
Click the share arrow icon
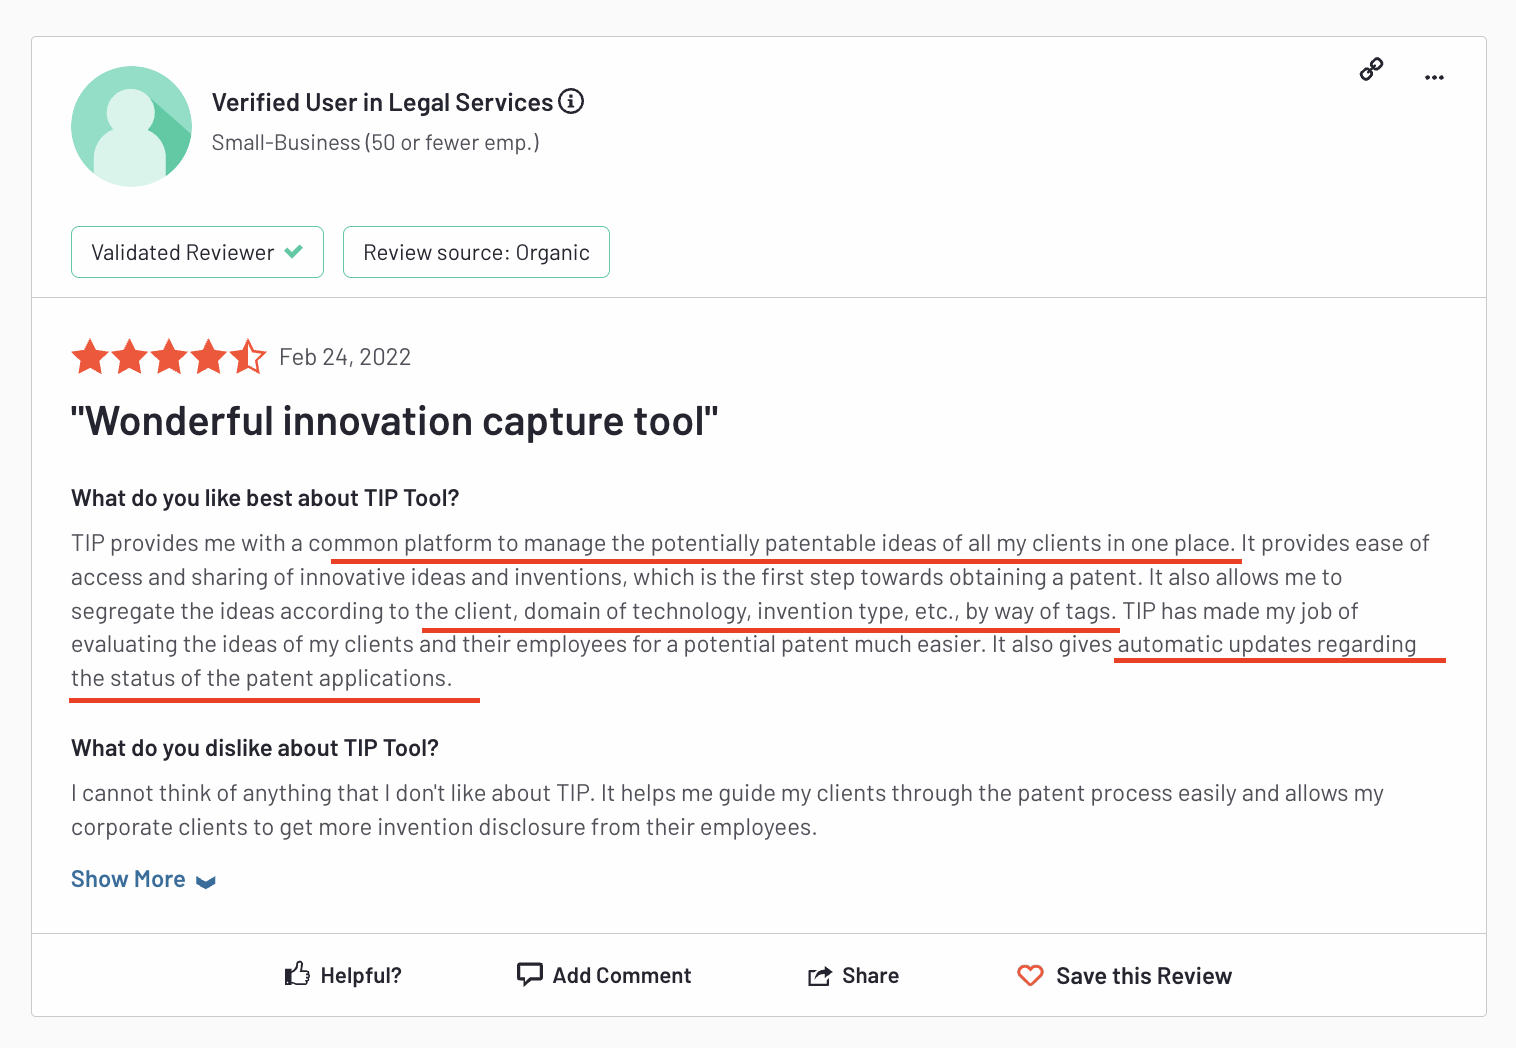820,976
